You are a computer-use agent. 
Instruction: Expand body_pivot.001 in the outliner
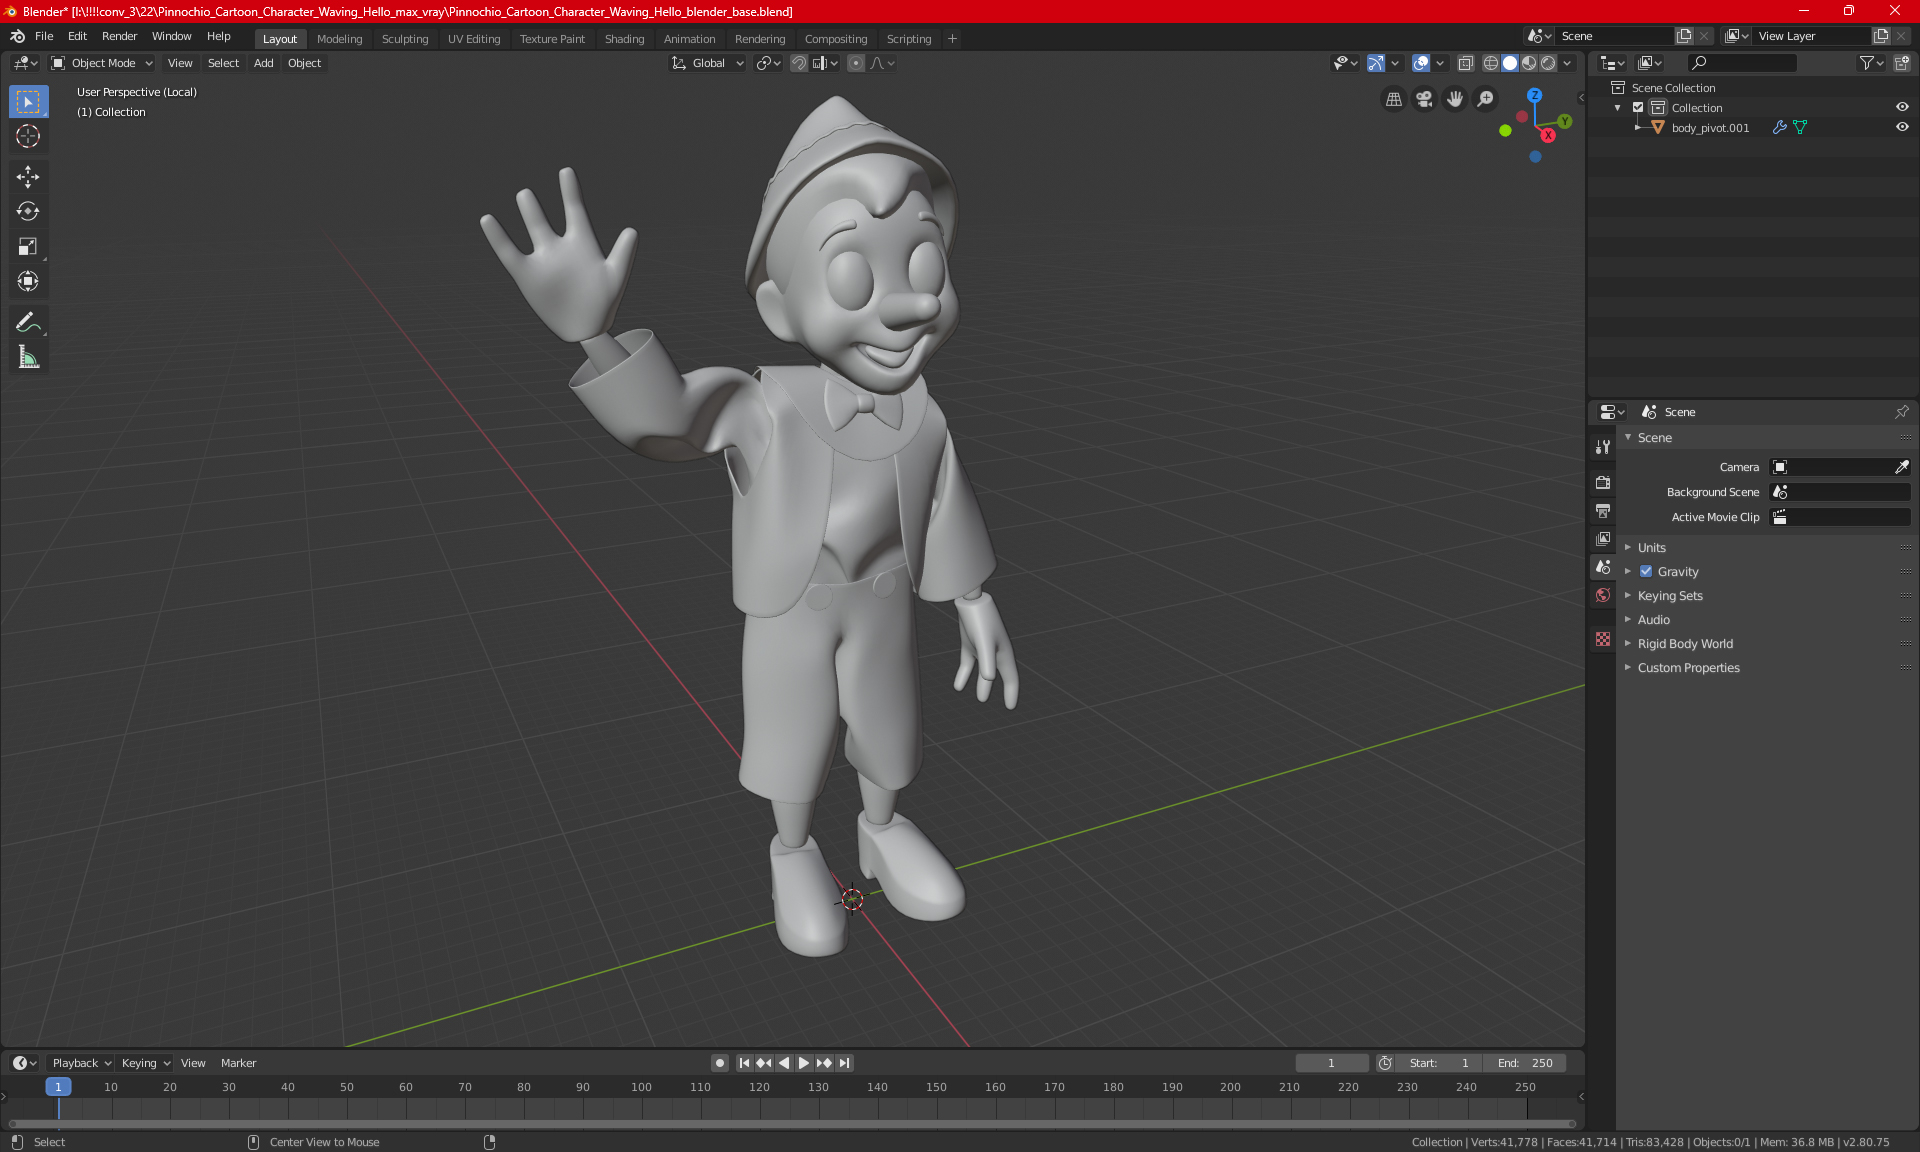(x=1637, y=127)
